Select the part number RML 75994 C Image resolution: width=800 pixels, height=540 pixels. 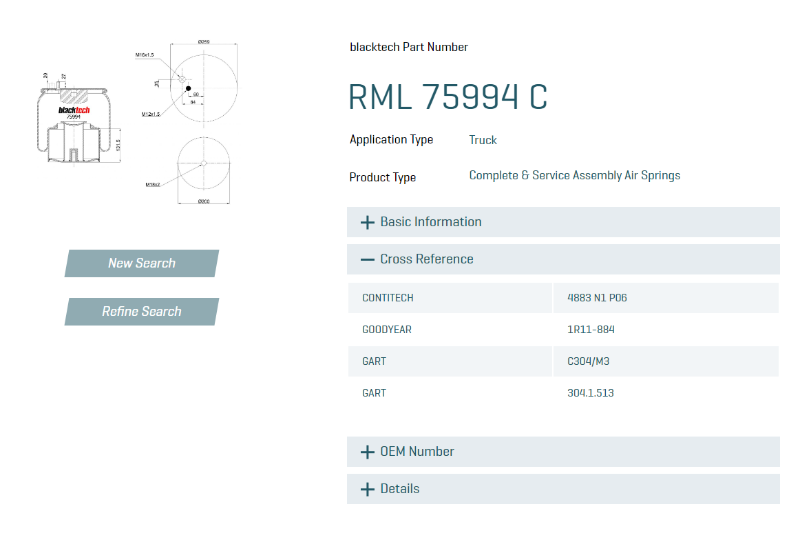coord(448,96)
